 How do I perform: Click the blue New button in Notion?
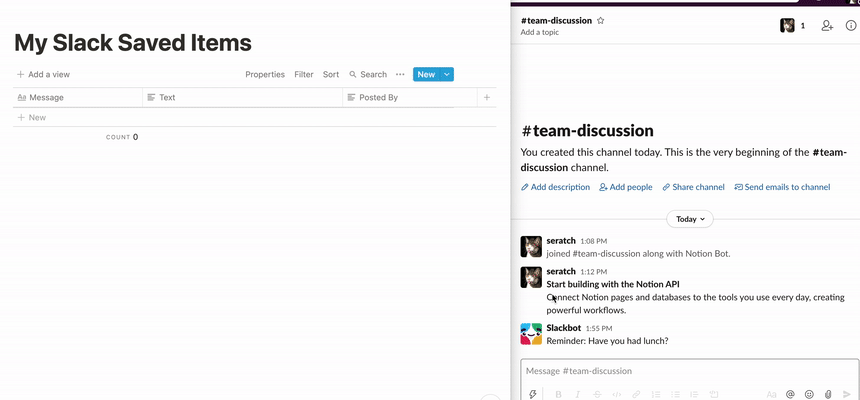(426, 75)
